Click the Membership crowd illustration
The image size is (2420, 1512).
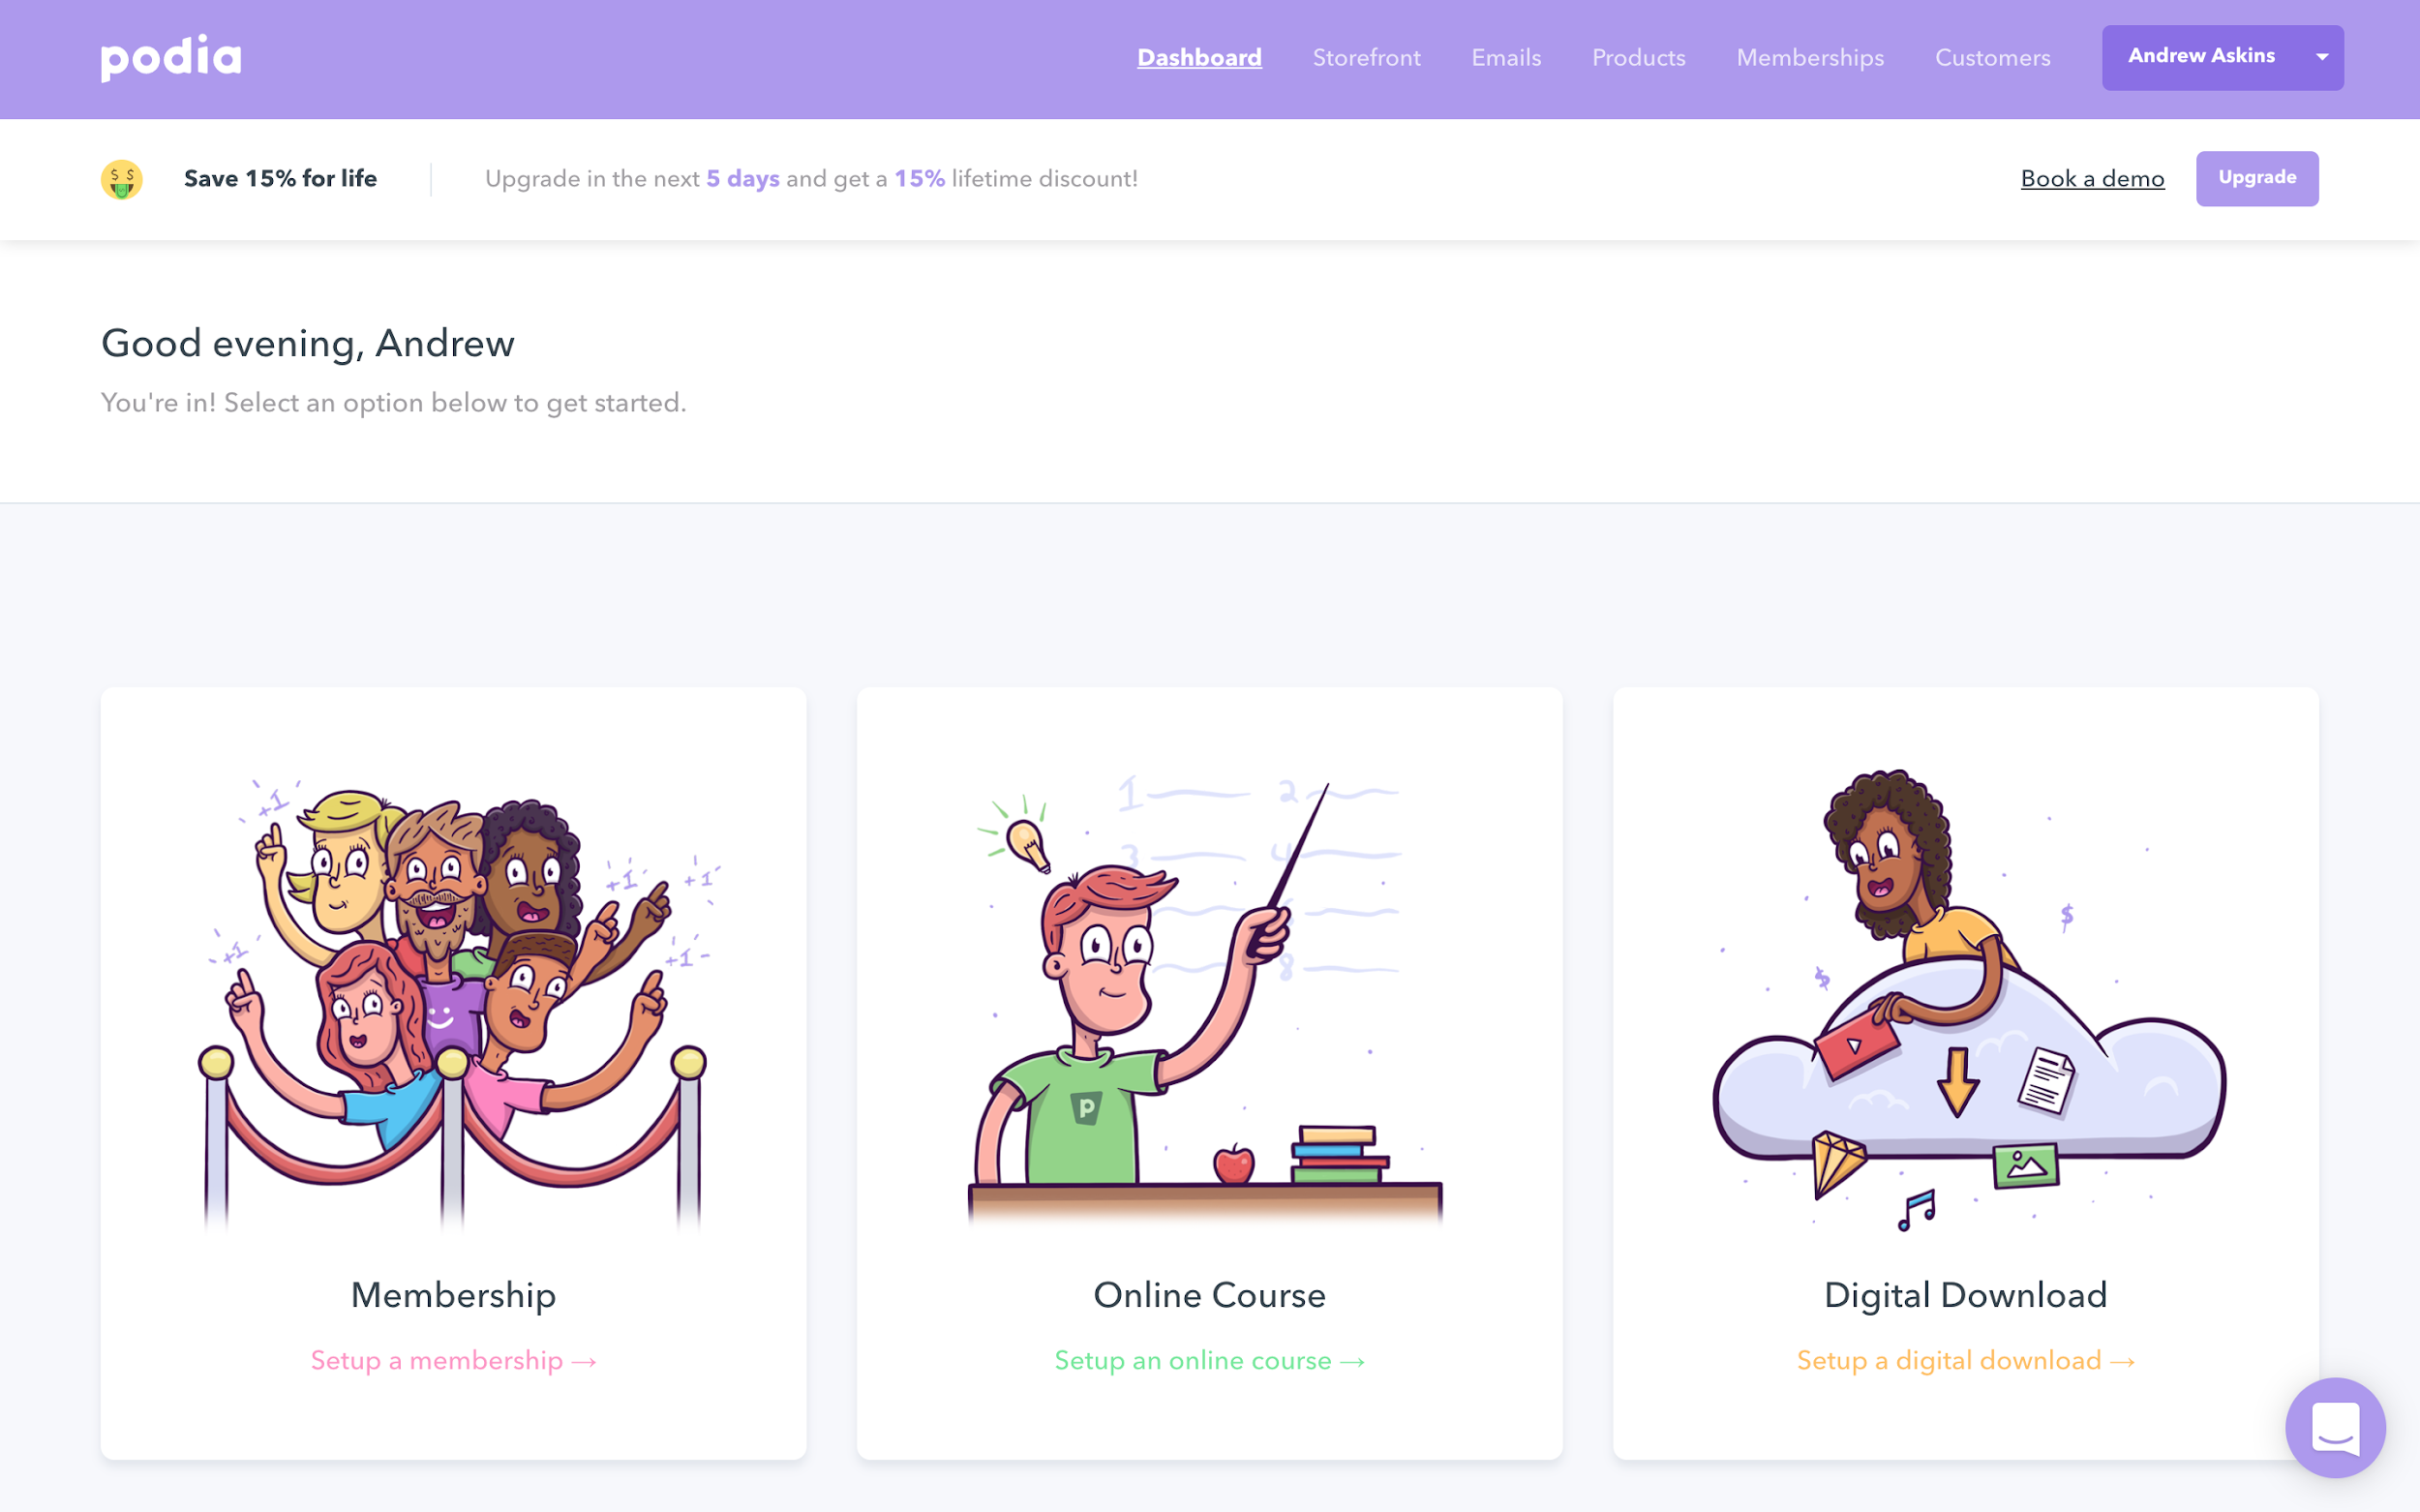pyautogui.click(x=454, y=1000)
